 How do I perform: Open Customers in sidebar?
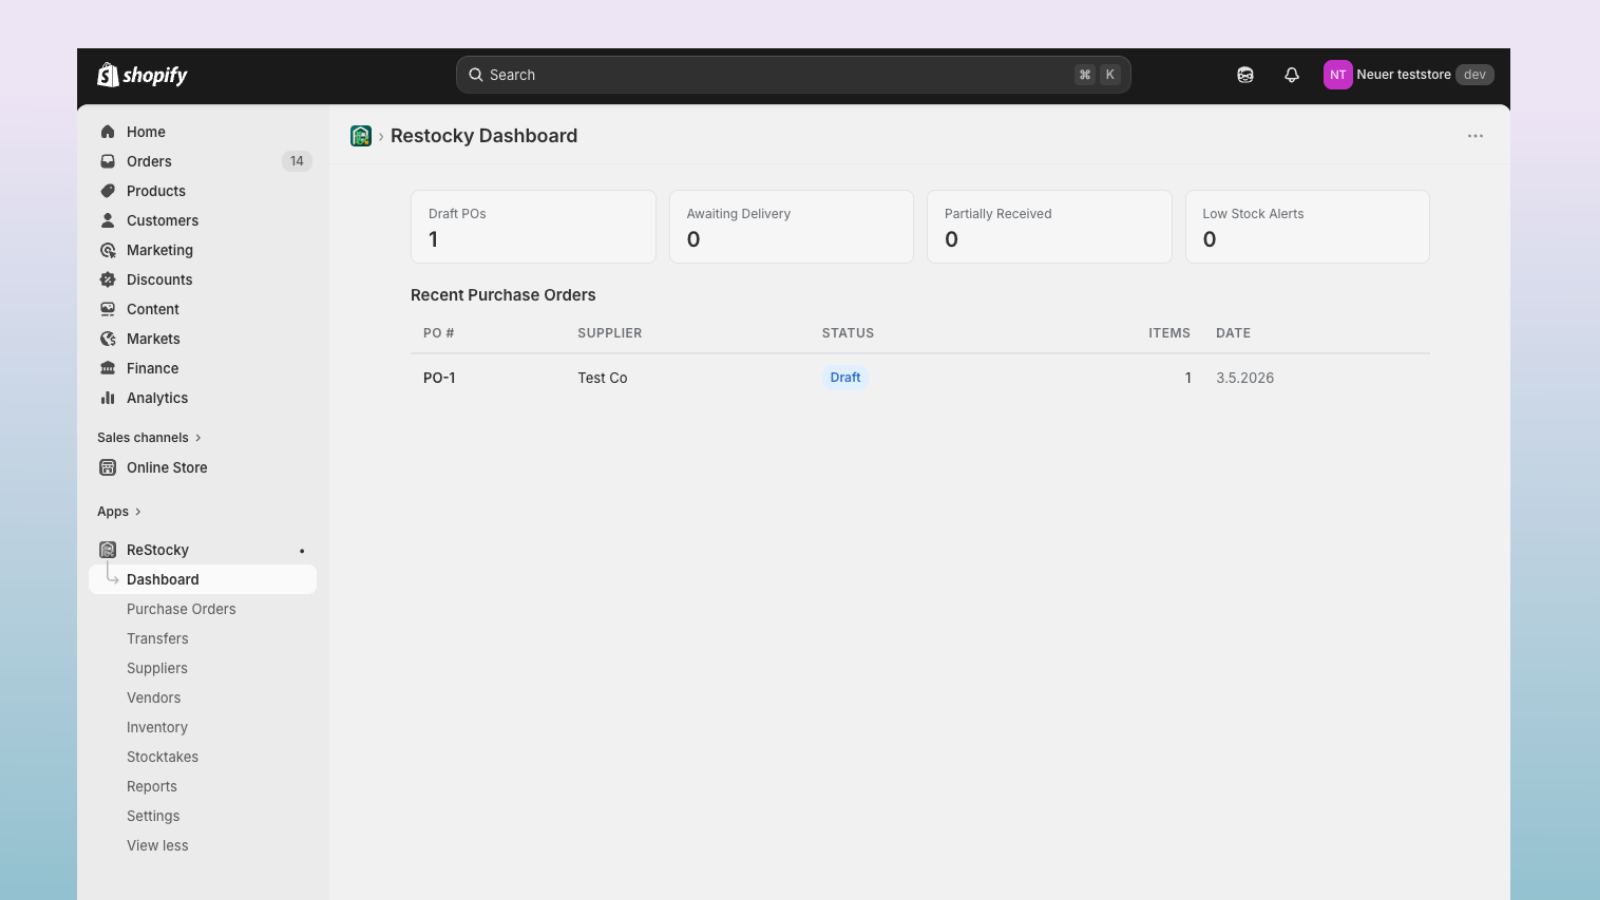pos(203,220)
